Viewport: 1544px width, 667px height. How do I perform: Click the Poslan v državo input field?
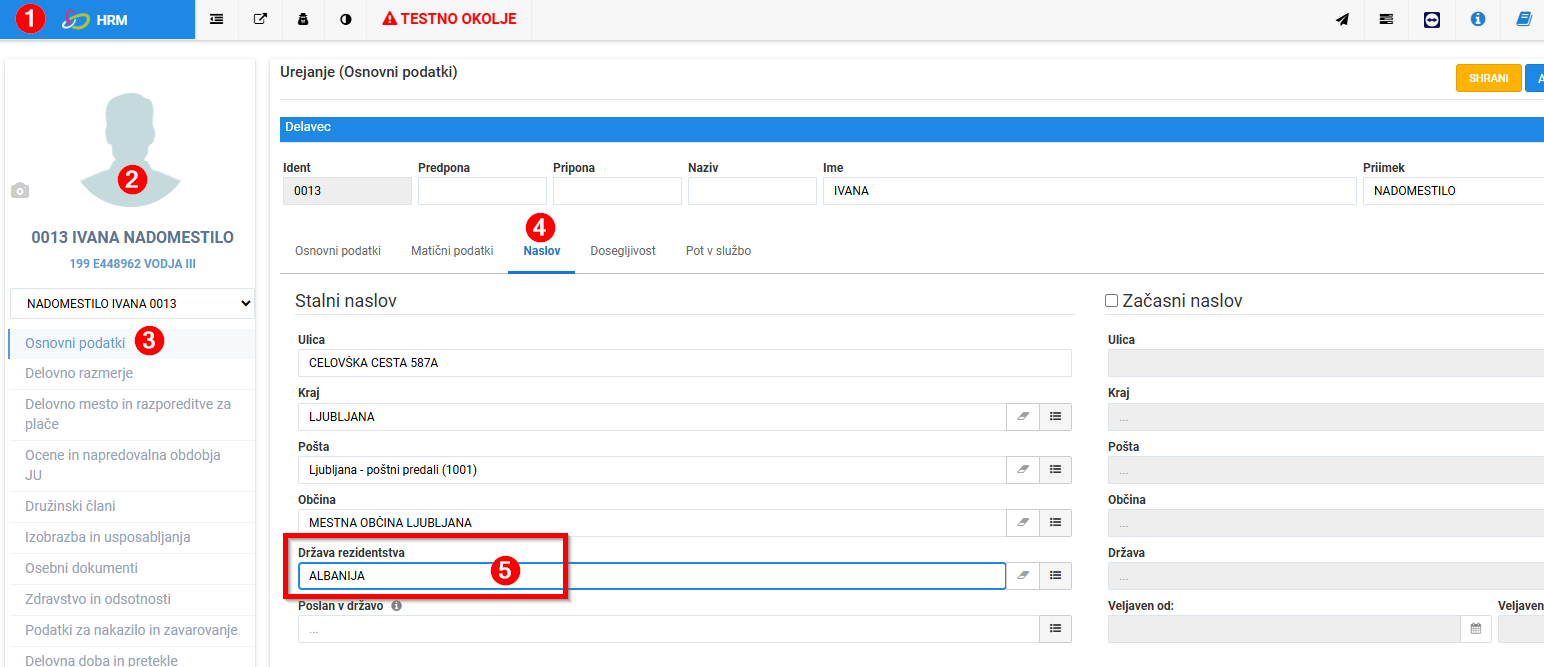668,629
